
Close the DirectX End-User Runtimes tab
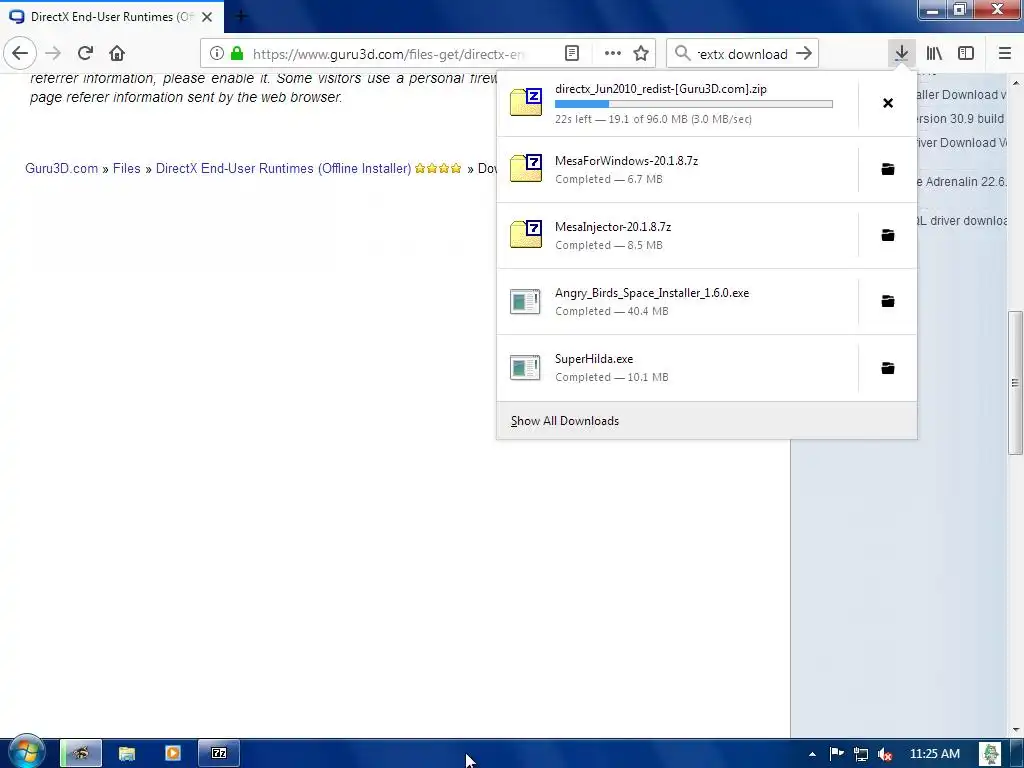(207, 17)
